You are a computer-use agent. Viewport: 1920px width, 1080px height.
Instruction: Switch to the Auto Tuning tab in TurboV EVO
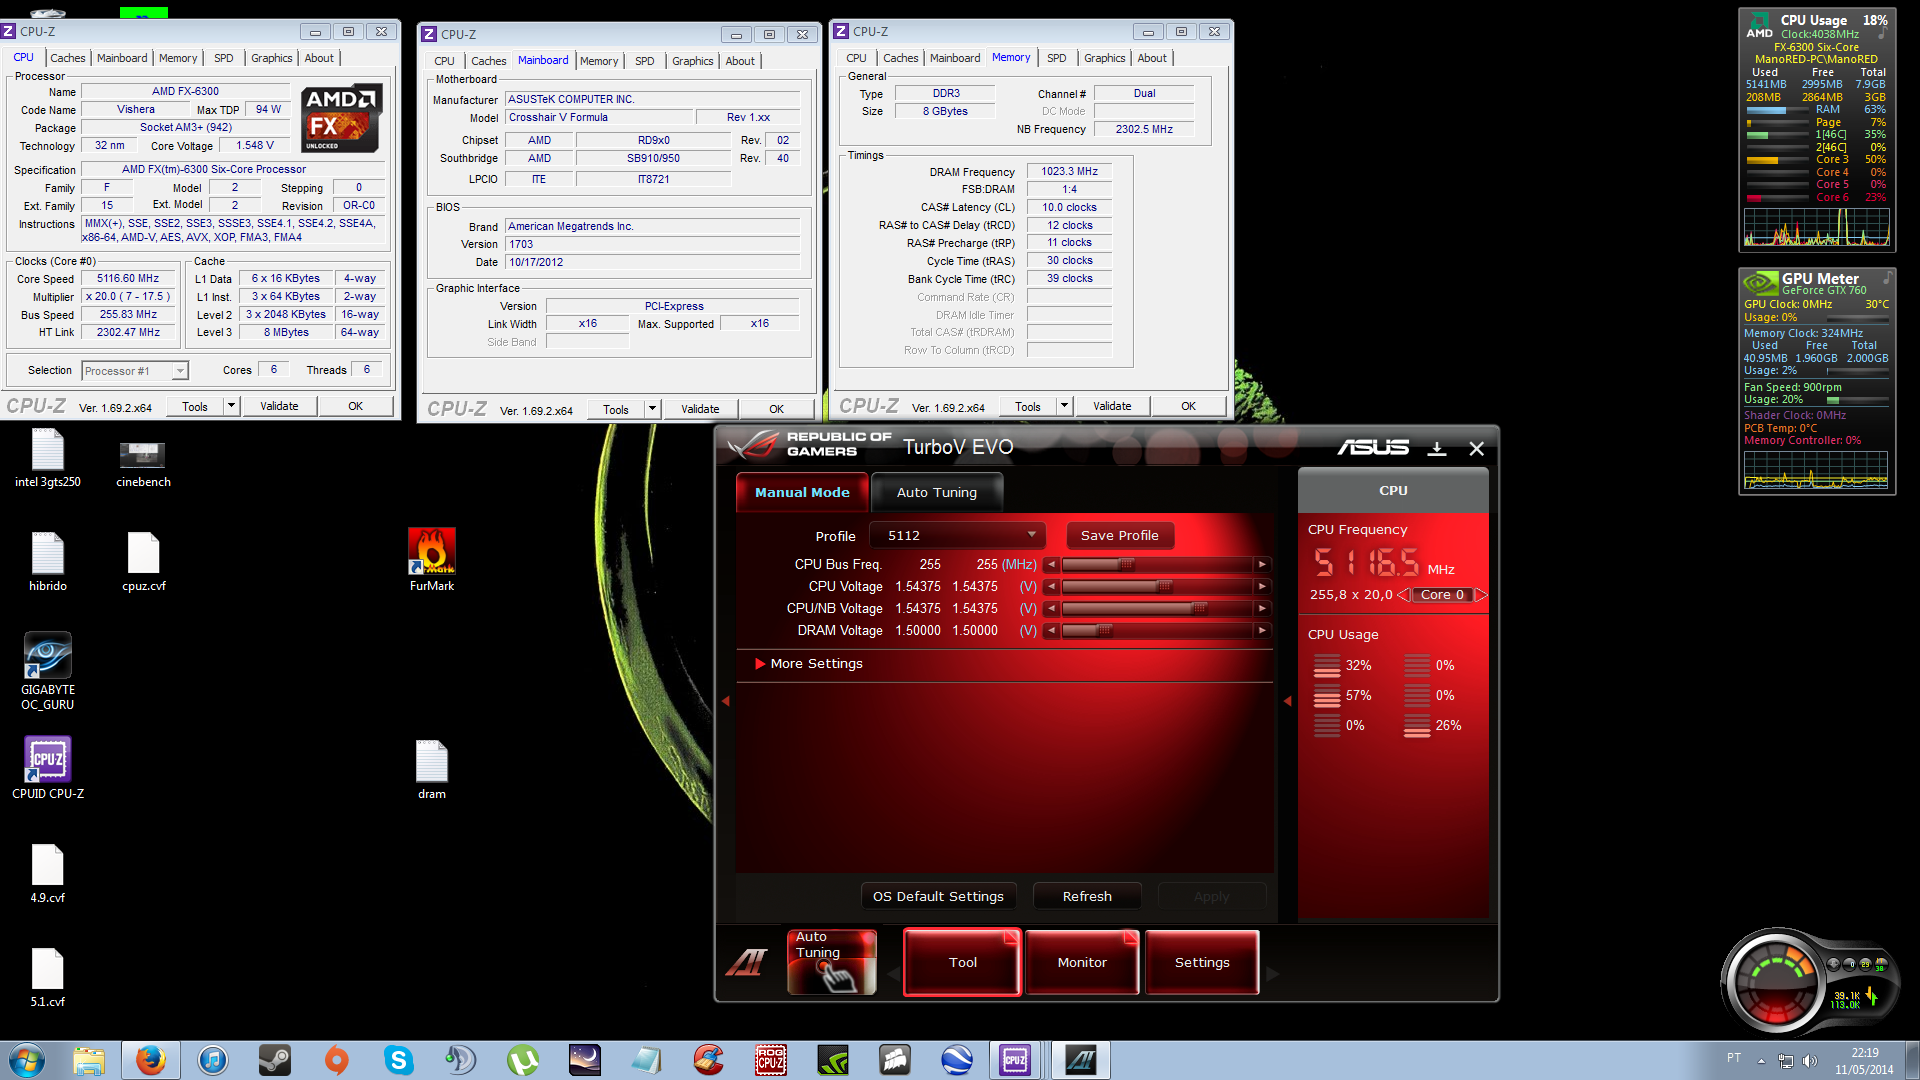coord(936,492)
